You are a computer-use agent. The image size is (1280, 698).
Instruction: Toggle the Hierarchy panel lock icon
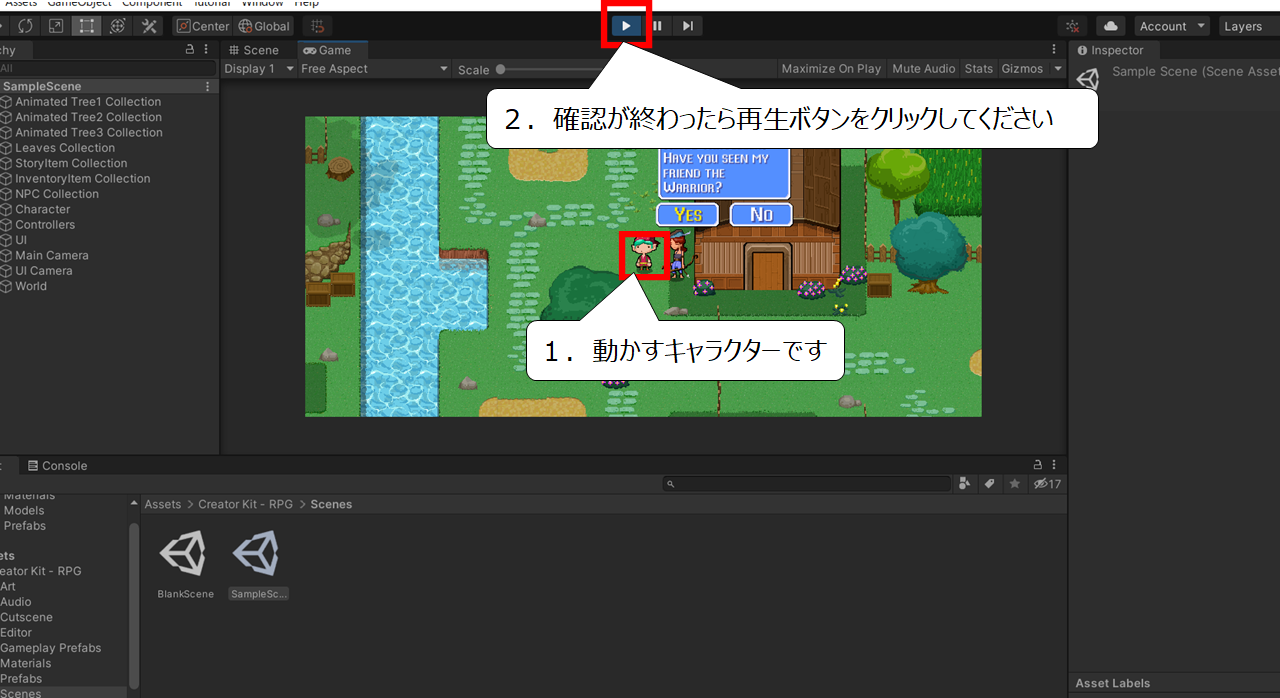(190, 50)
